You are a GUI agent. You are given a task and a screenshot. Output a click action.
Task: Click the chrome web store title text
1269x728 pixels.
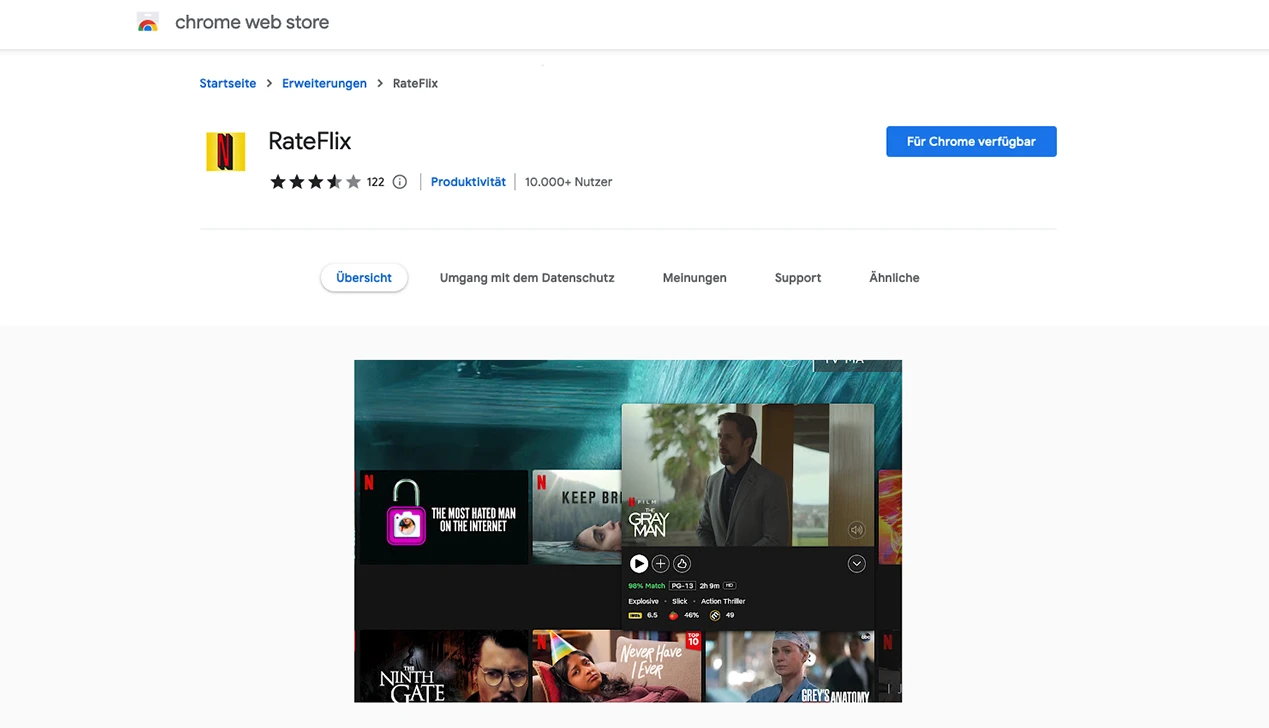[252, 22]
